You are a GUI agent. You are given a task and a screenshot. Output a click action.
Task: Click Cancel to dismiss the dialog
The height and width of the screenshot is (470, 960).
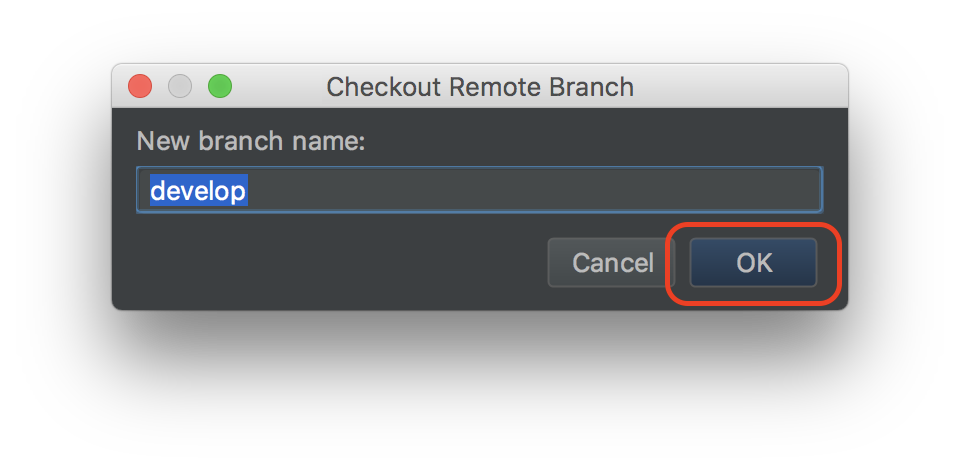(612, 263)
